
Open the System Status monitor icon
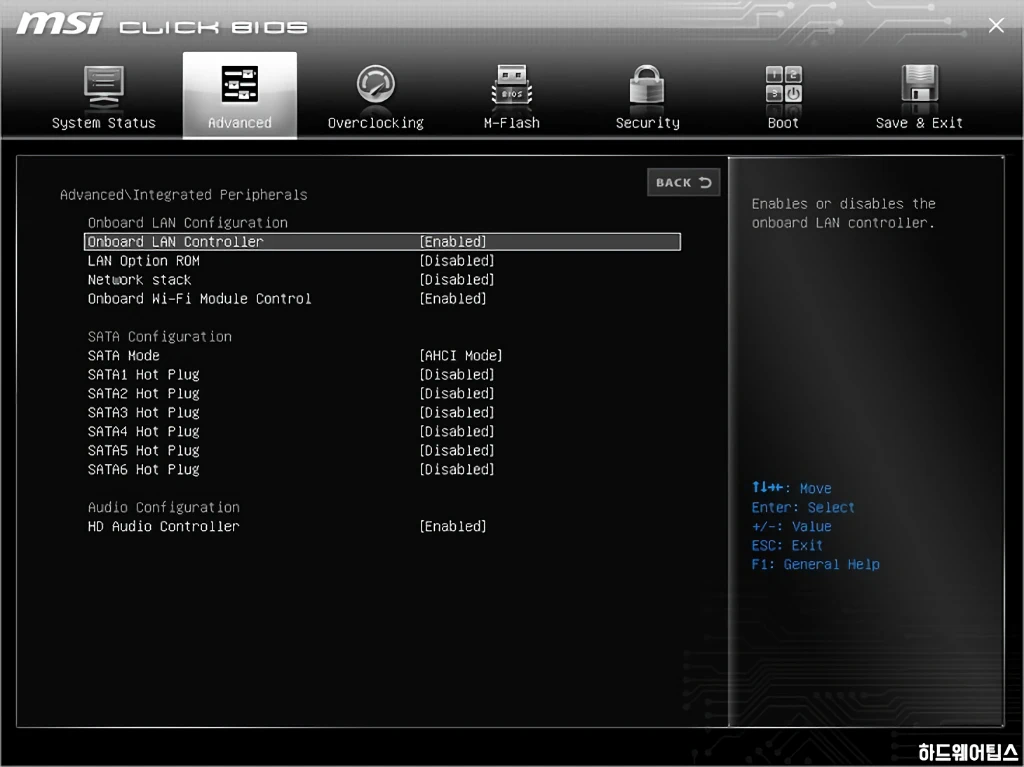103,87
